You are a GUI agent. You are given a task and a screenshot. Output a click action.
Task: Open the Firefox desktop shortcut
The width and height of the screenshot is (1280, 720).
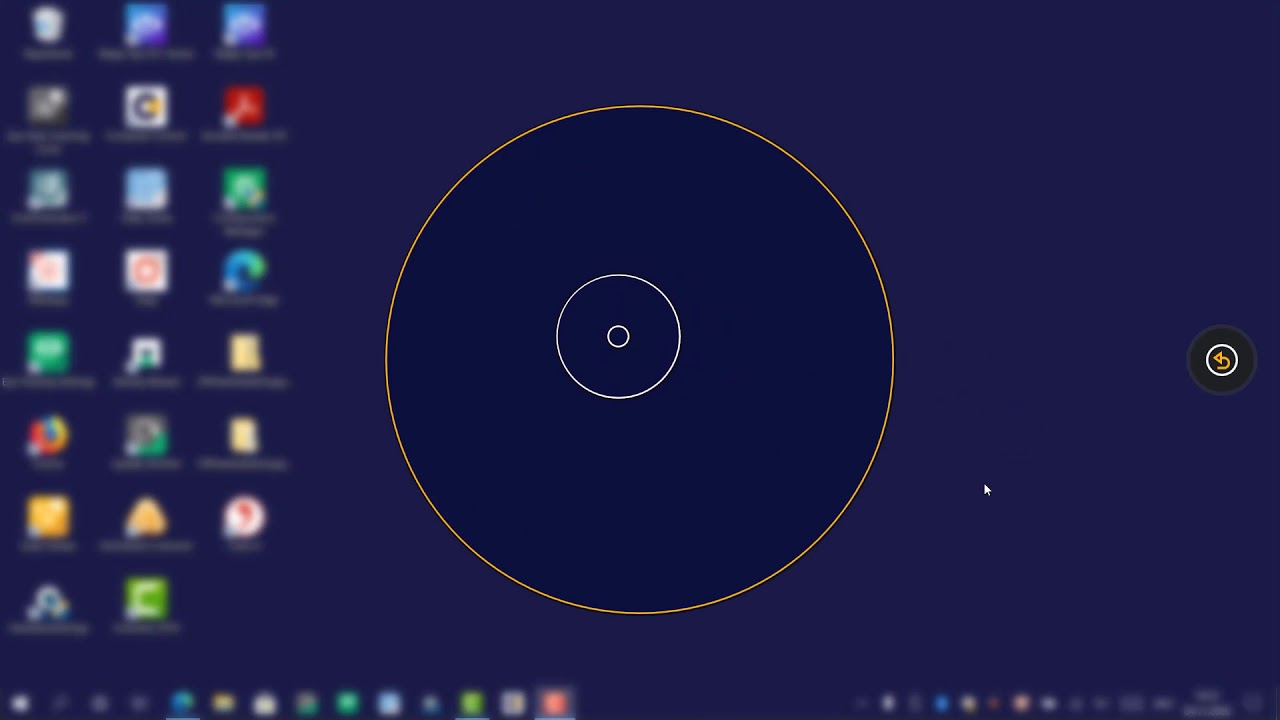[48, 435]
